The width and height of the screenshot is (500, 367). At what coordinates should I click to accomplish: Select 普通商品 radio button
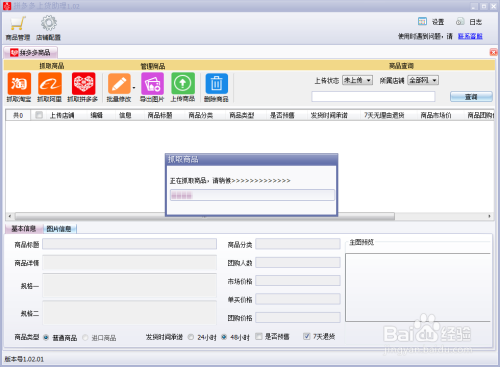[46, 338]
